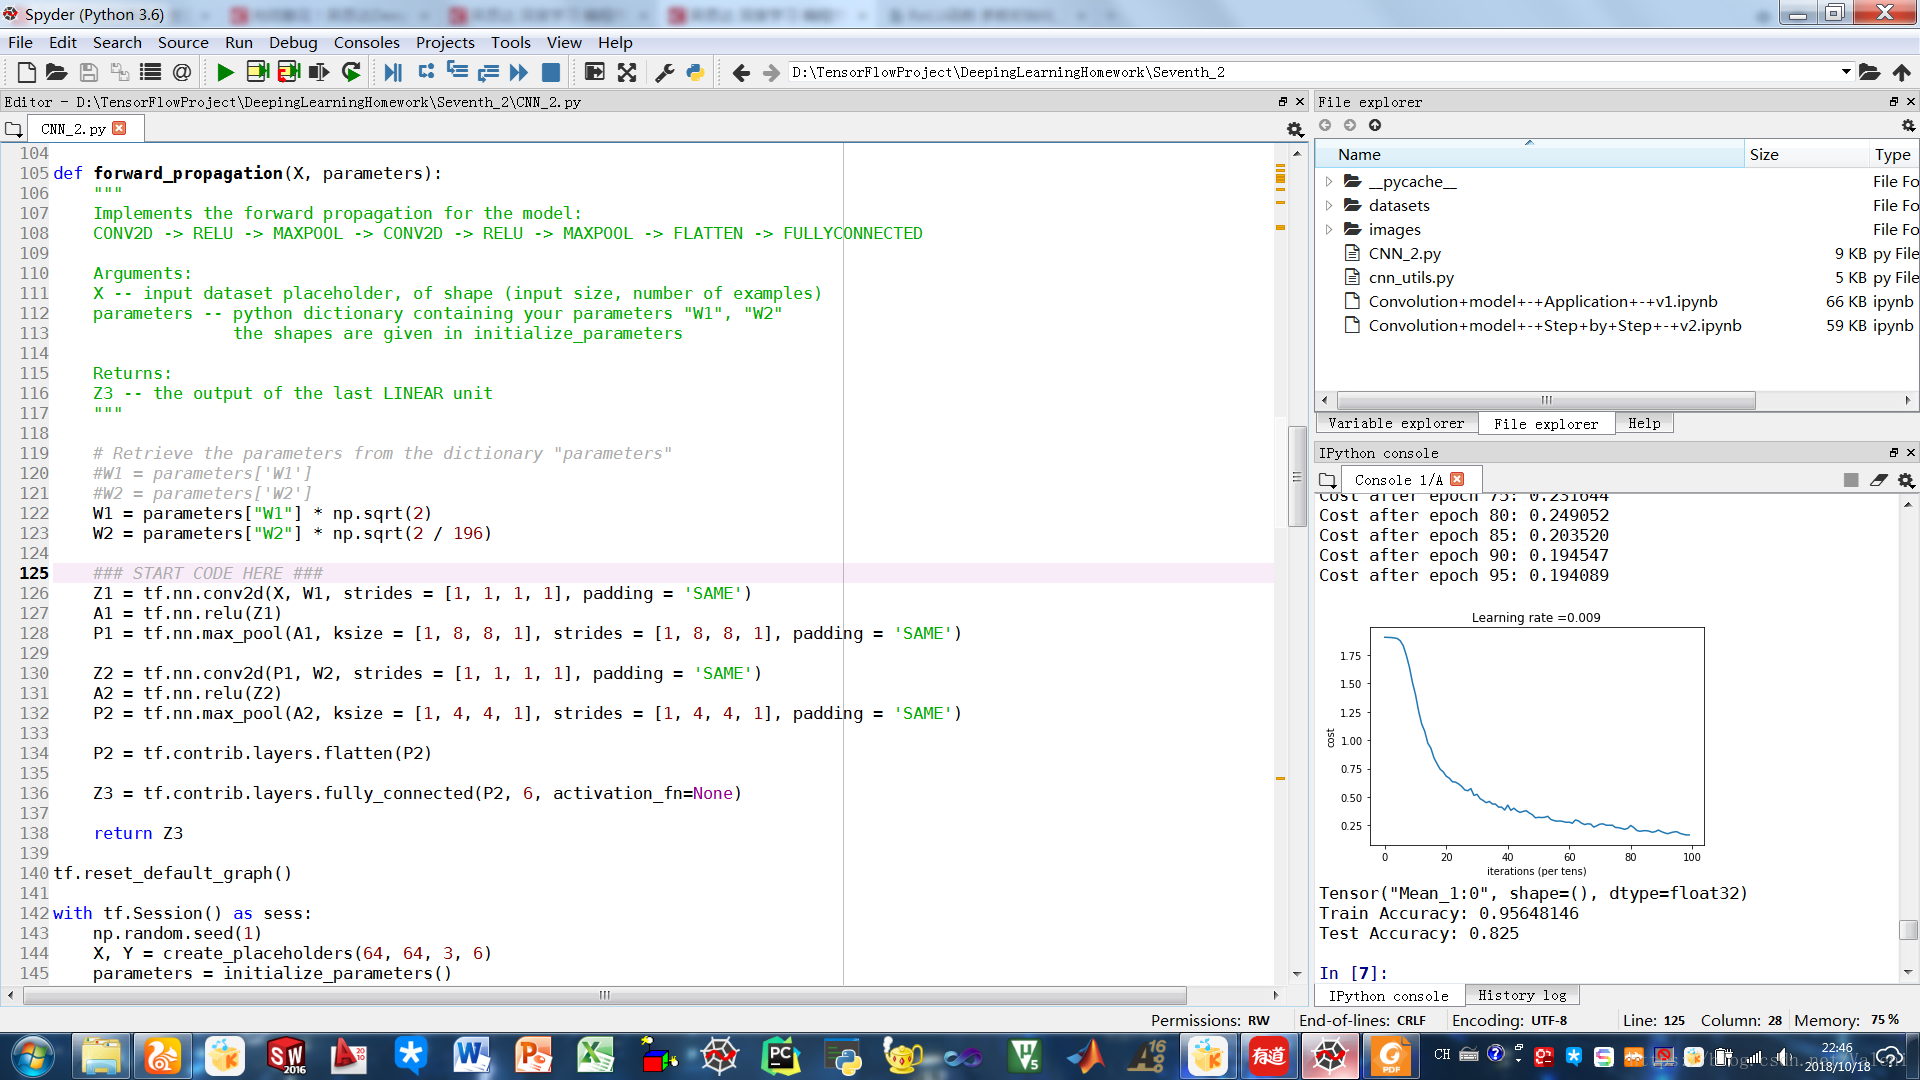Click the debugger Step into function icon

(457, 72)
